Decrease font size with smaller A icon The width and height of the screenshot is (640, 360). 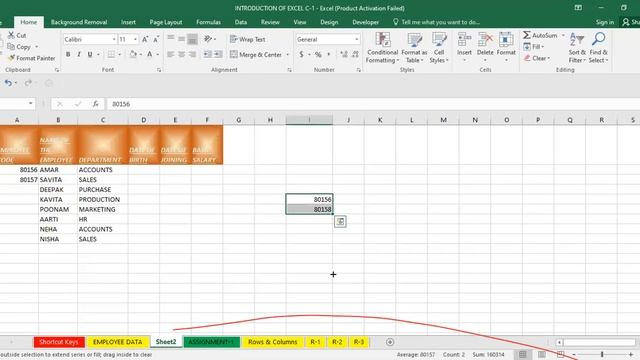(156, 40)
